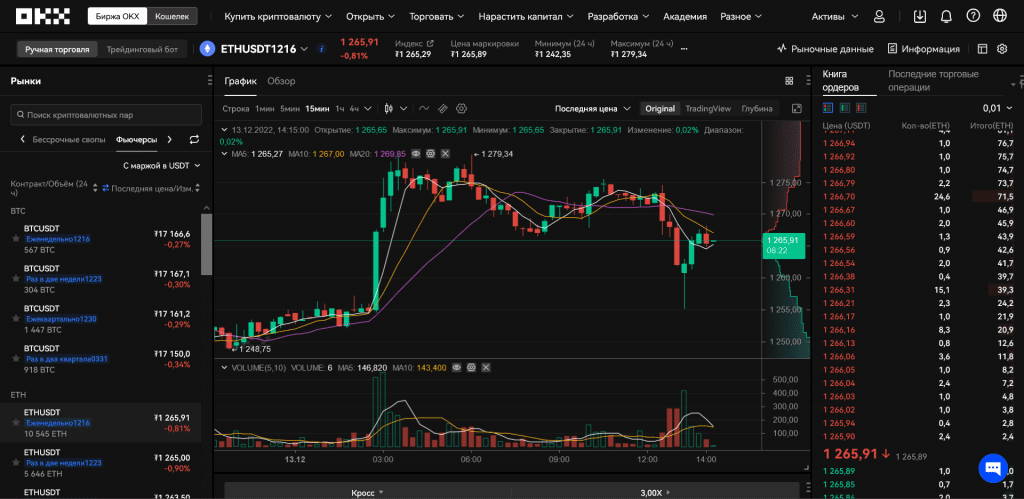Open chat support bubble
The width and height of the screenshot is (1024, 499).
[993, 468]
